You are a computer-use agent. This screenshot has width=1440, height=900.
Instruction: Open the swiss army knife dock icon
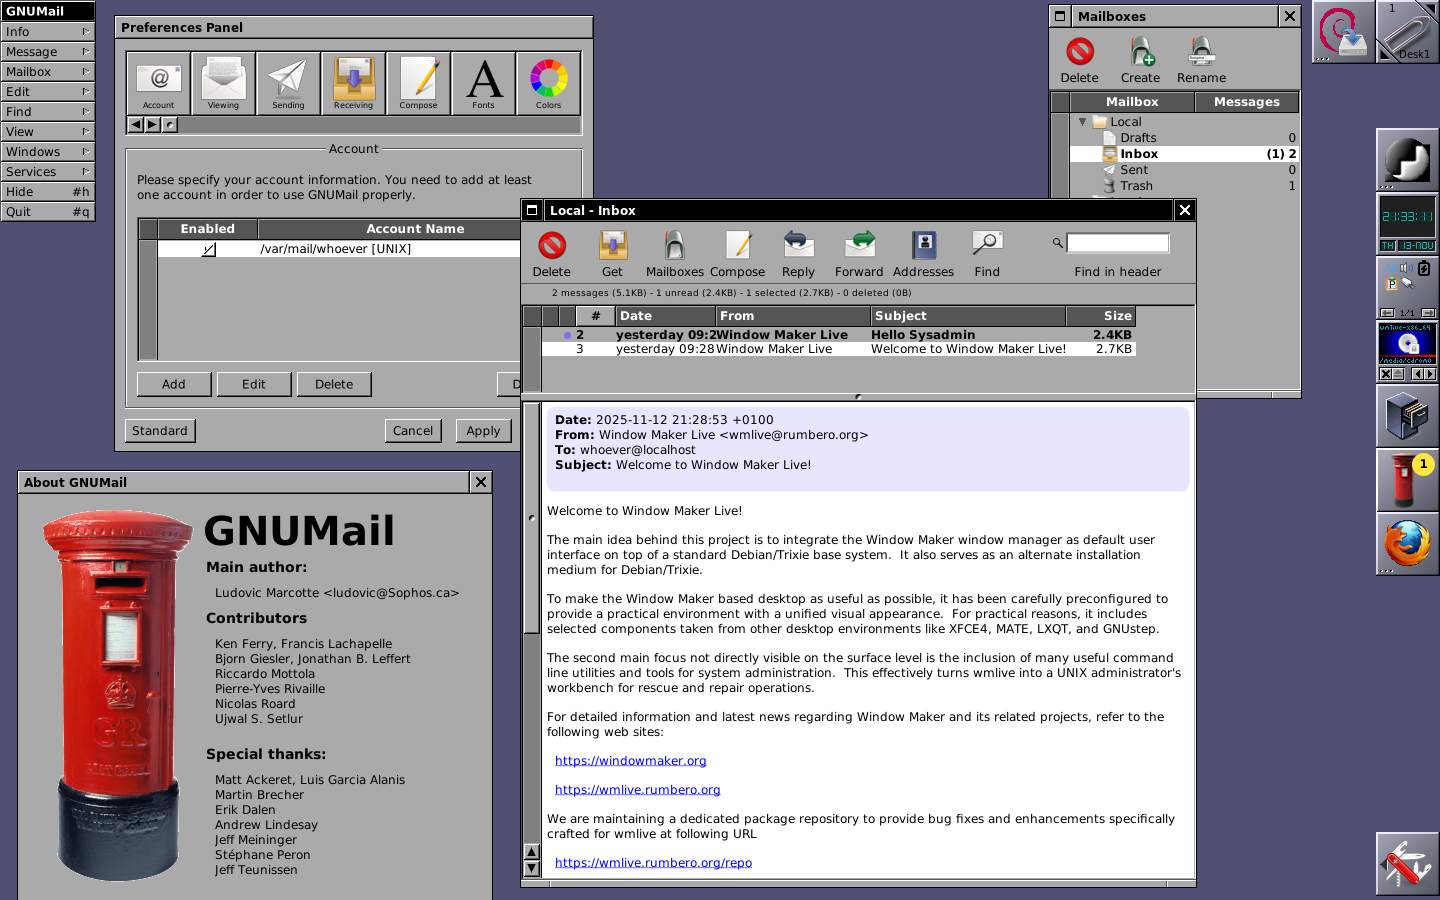click(x=1408, y=864)
